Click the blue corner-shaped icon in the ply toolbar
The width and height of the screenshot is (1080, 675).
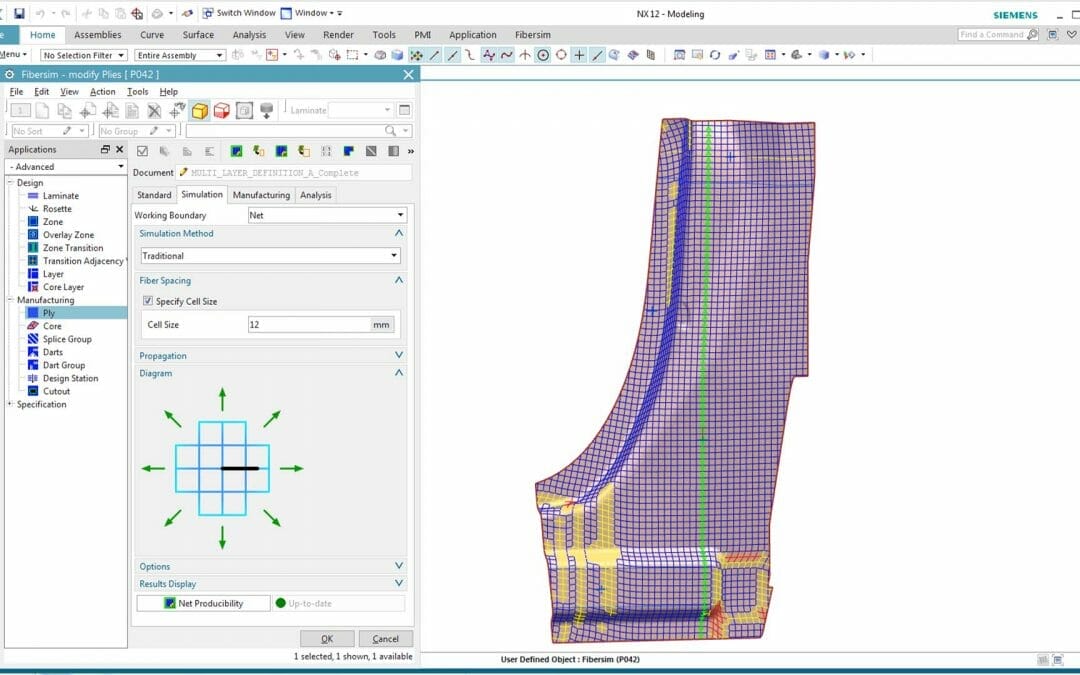pyautogui.click(x=349, y=151)
